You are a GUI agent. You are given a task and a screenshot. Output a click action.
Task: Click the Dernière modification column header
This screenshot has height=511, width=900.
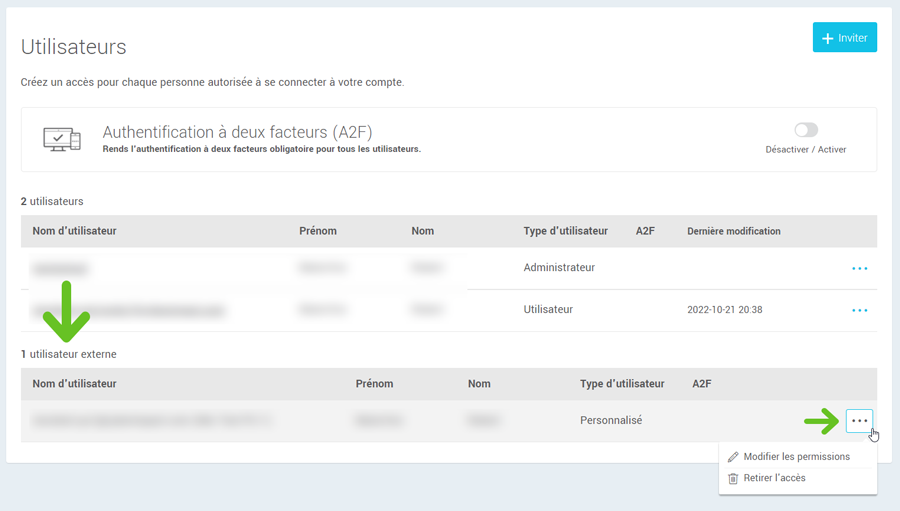tap(733, 231)
